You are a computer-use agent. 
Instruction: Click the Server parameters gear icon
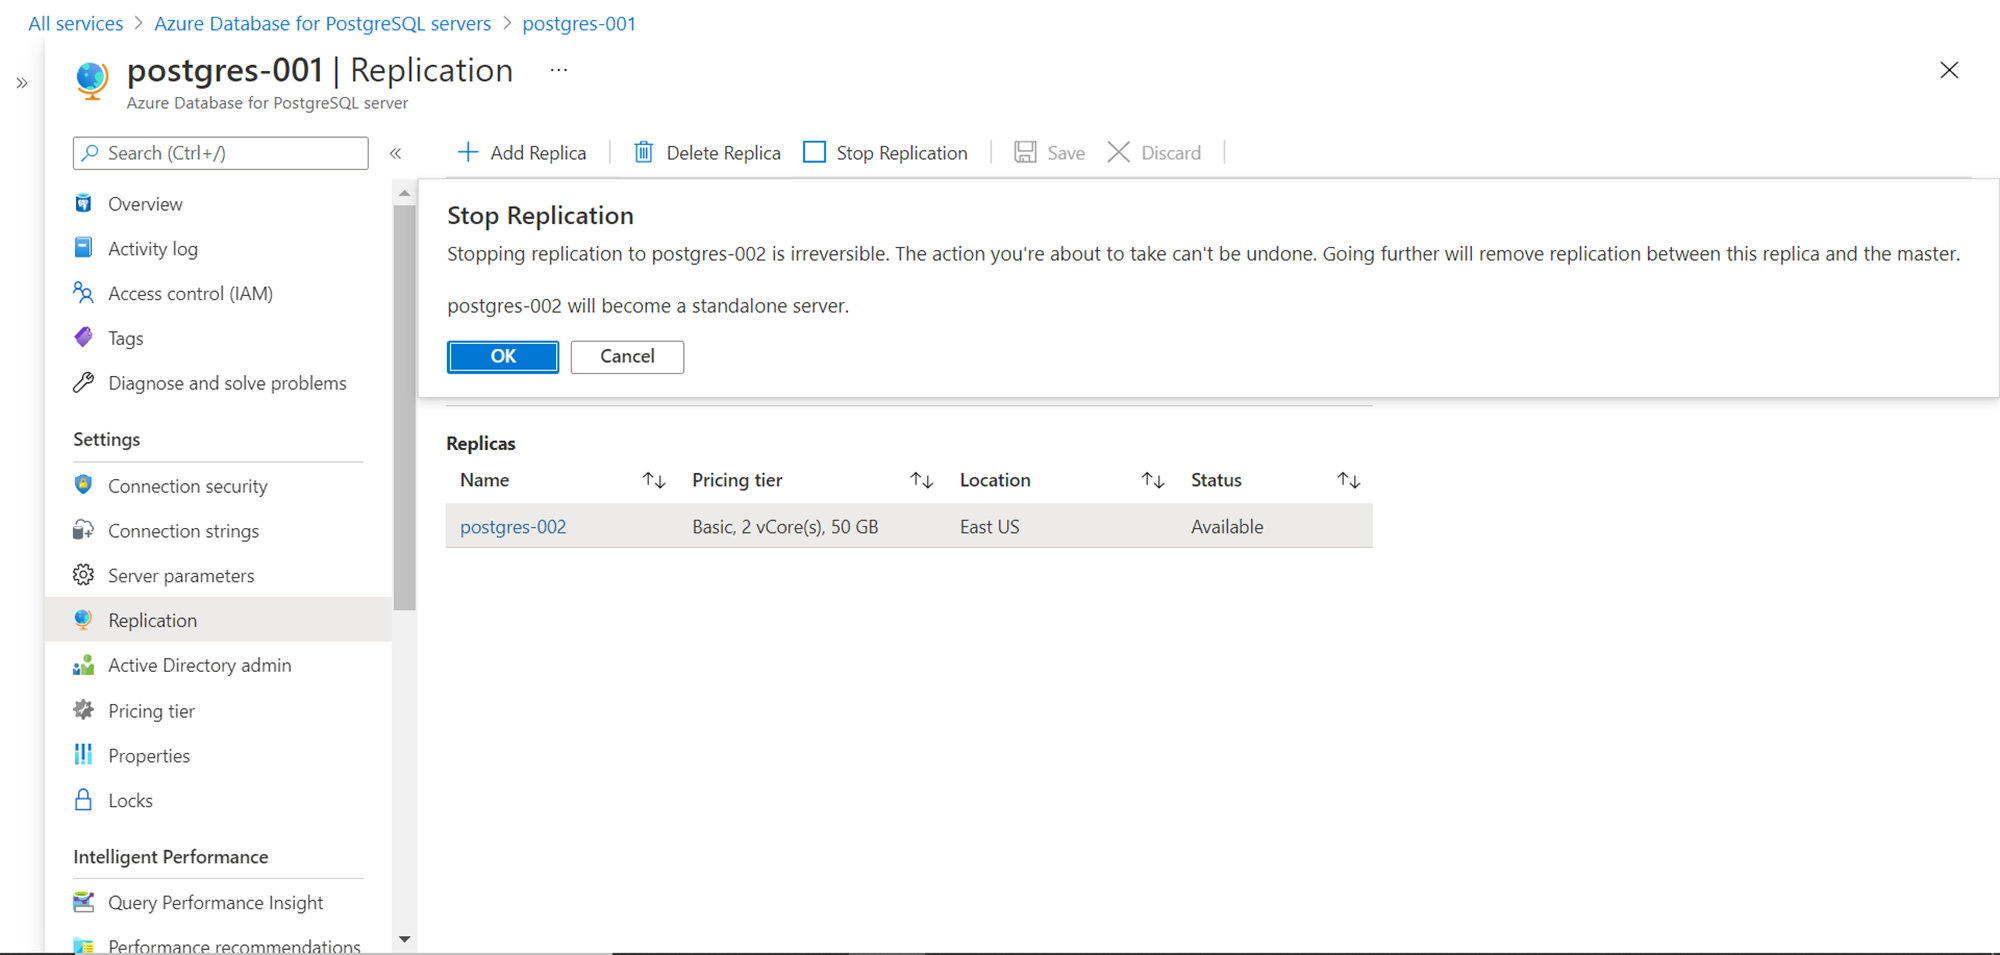(x=84, y=575)
